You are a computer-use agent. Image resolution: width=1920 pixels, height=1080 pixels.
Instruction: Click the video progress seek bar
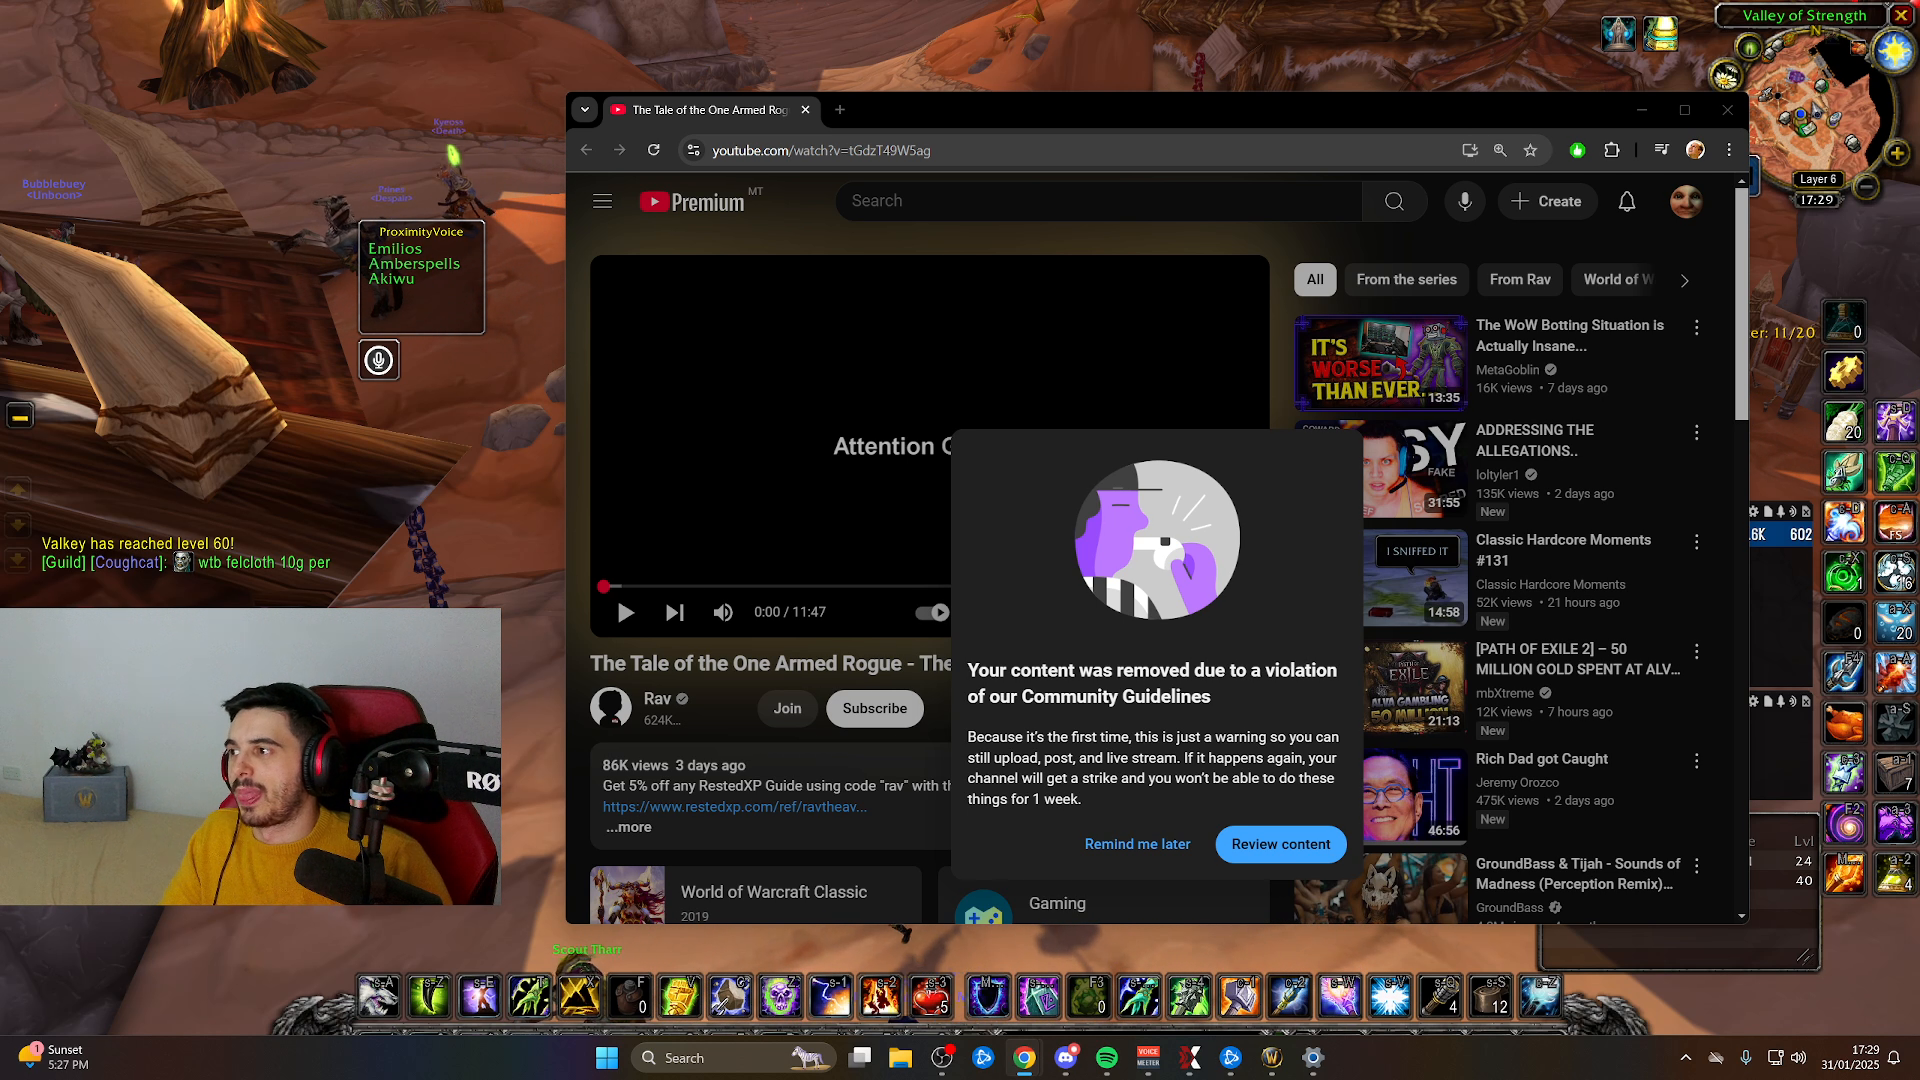pyautogui.click(x=780, y=586)
